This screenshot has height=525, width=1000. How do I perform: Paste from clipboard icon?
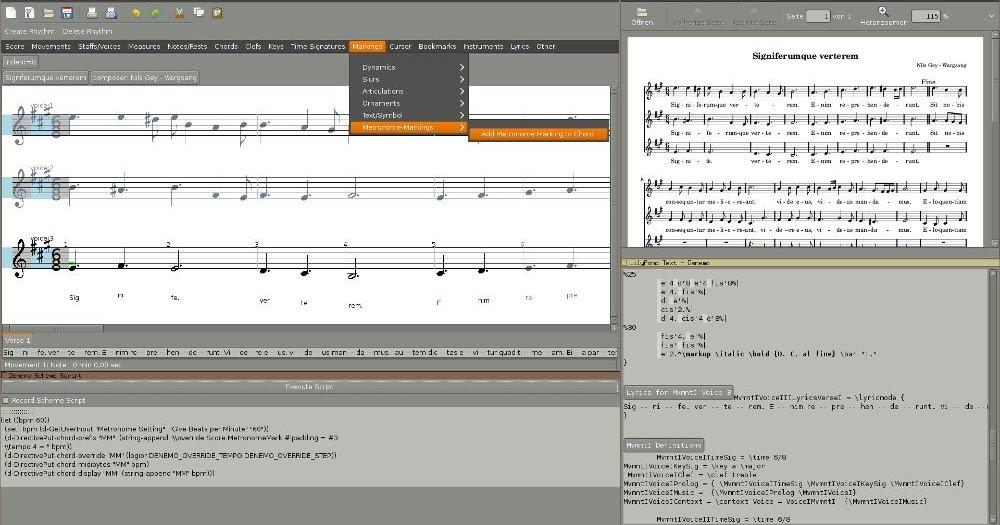(x=217, y=13)
